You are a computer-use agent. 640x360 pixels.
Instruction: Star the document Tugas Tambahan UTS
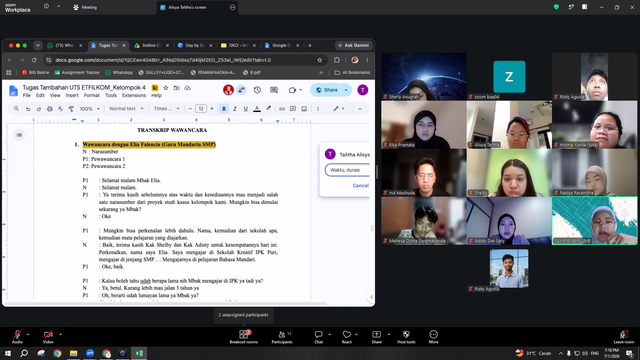[x=166, y=88]
